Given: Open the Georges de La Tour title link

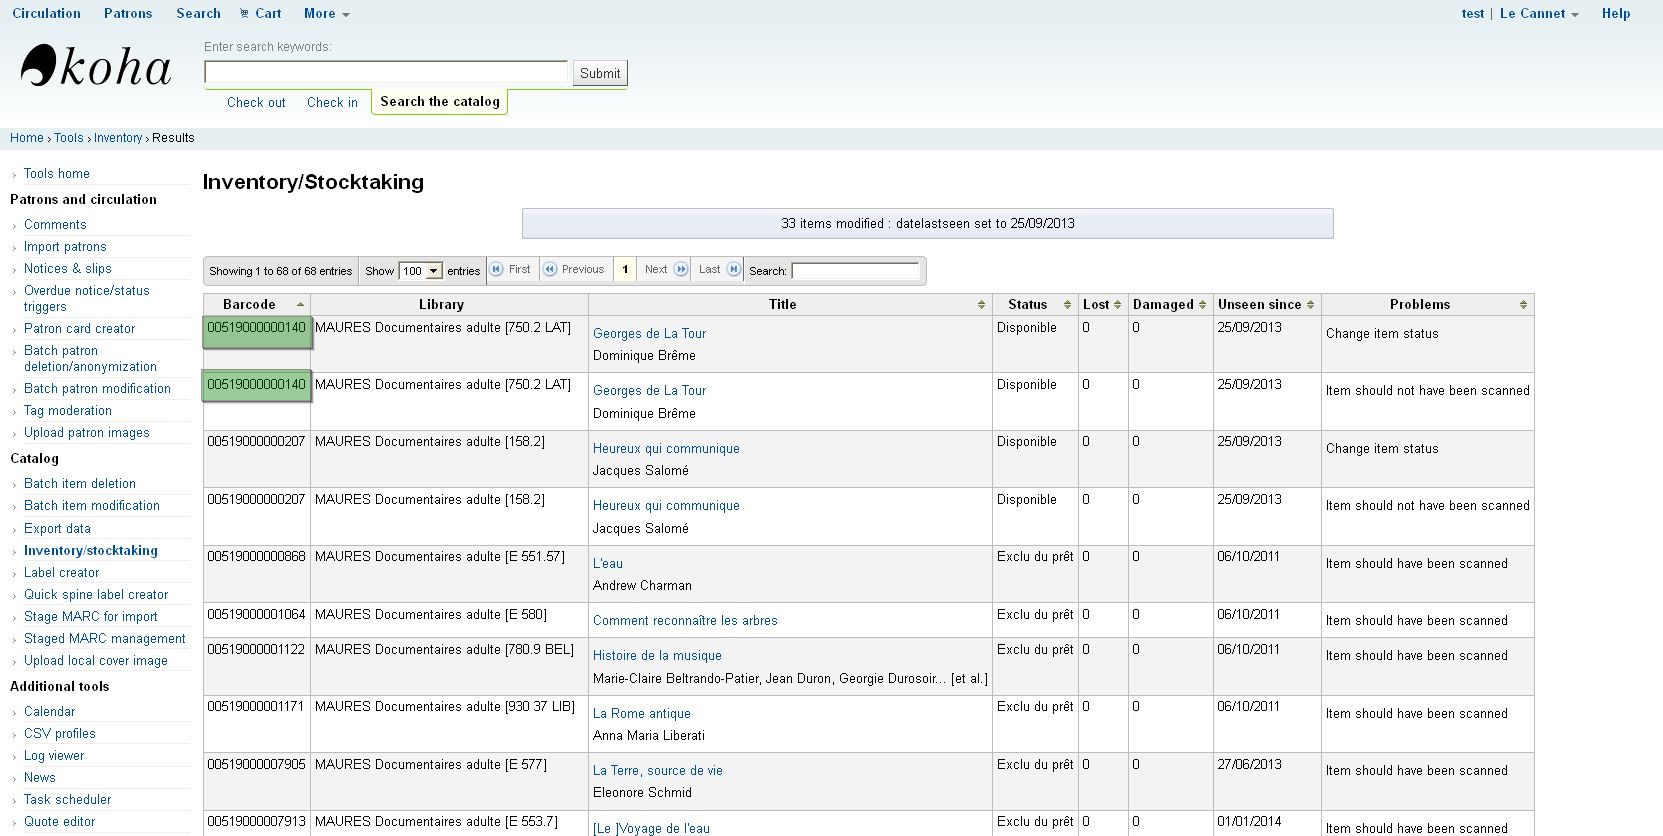Looking at the screenshot, I should tap(649, 333).
